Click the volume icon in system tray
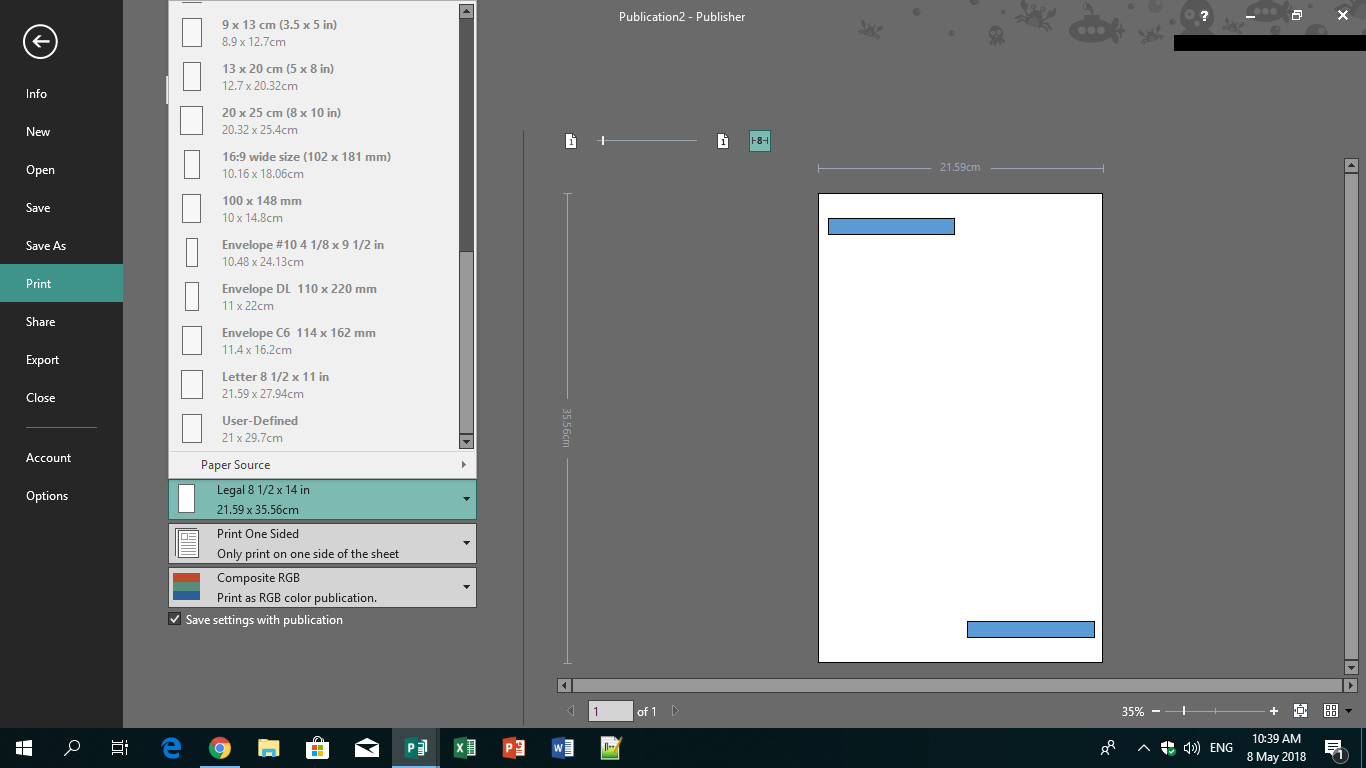This screenshot has height=768, width=1366. (1191, 748)
